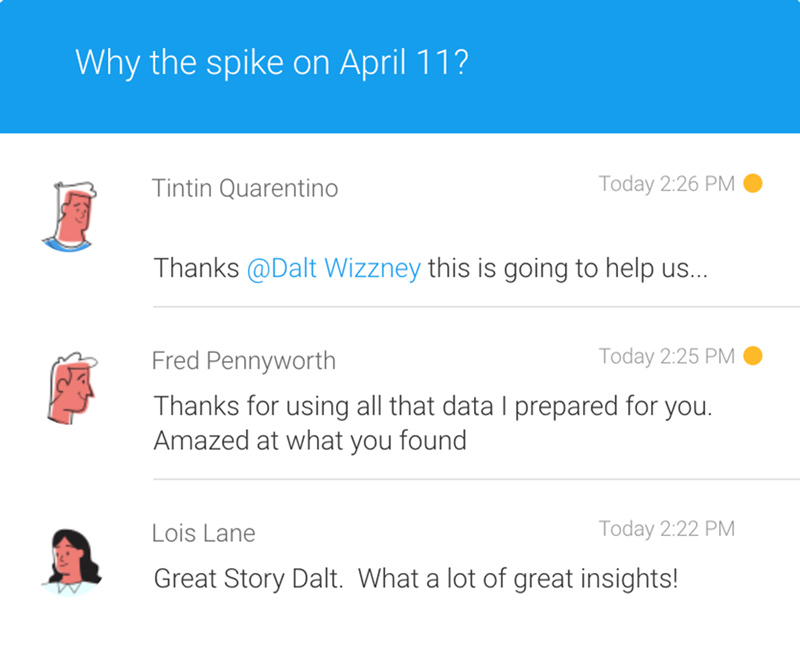Expand the truncated ellipsis in Tintin's comment
The width and height of the screenshot is (800, 650).
(x=698, y=274)
